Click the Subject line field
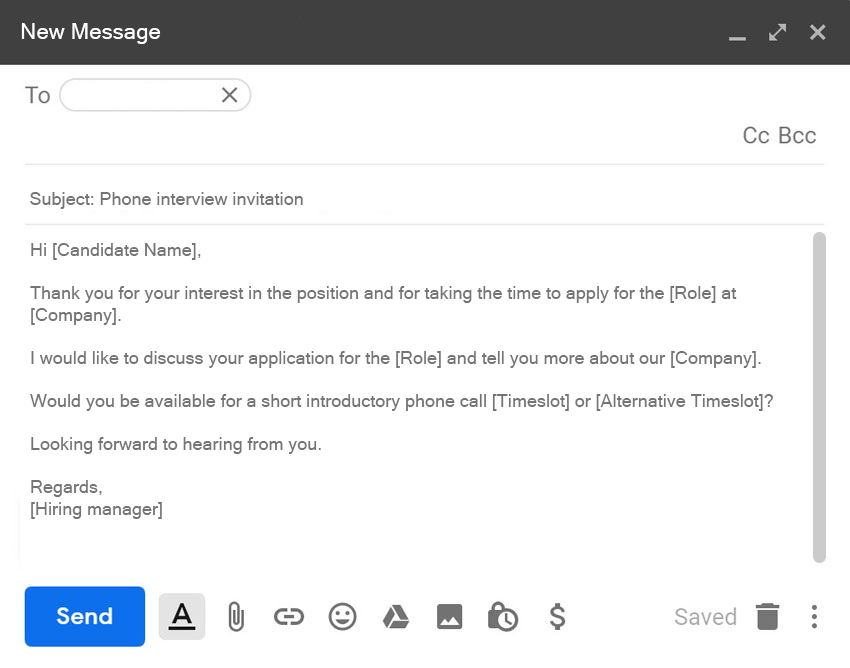 (x=400, y=199)
